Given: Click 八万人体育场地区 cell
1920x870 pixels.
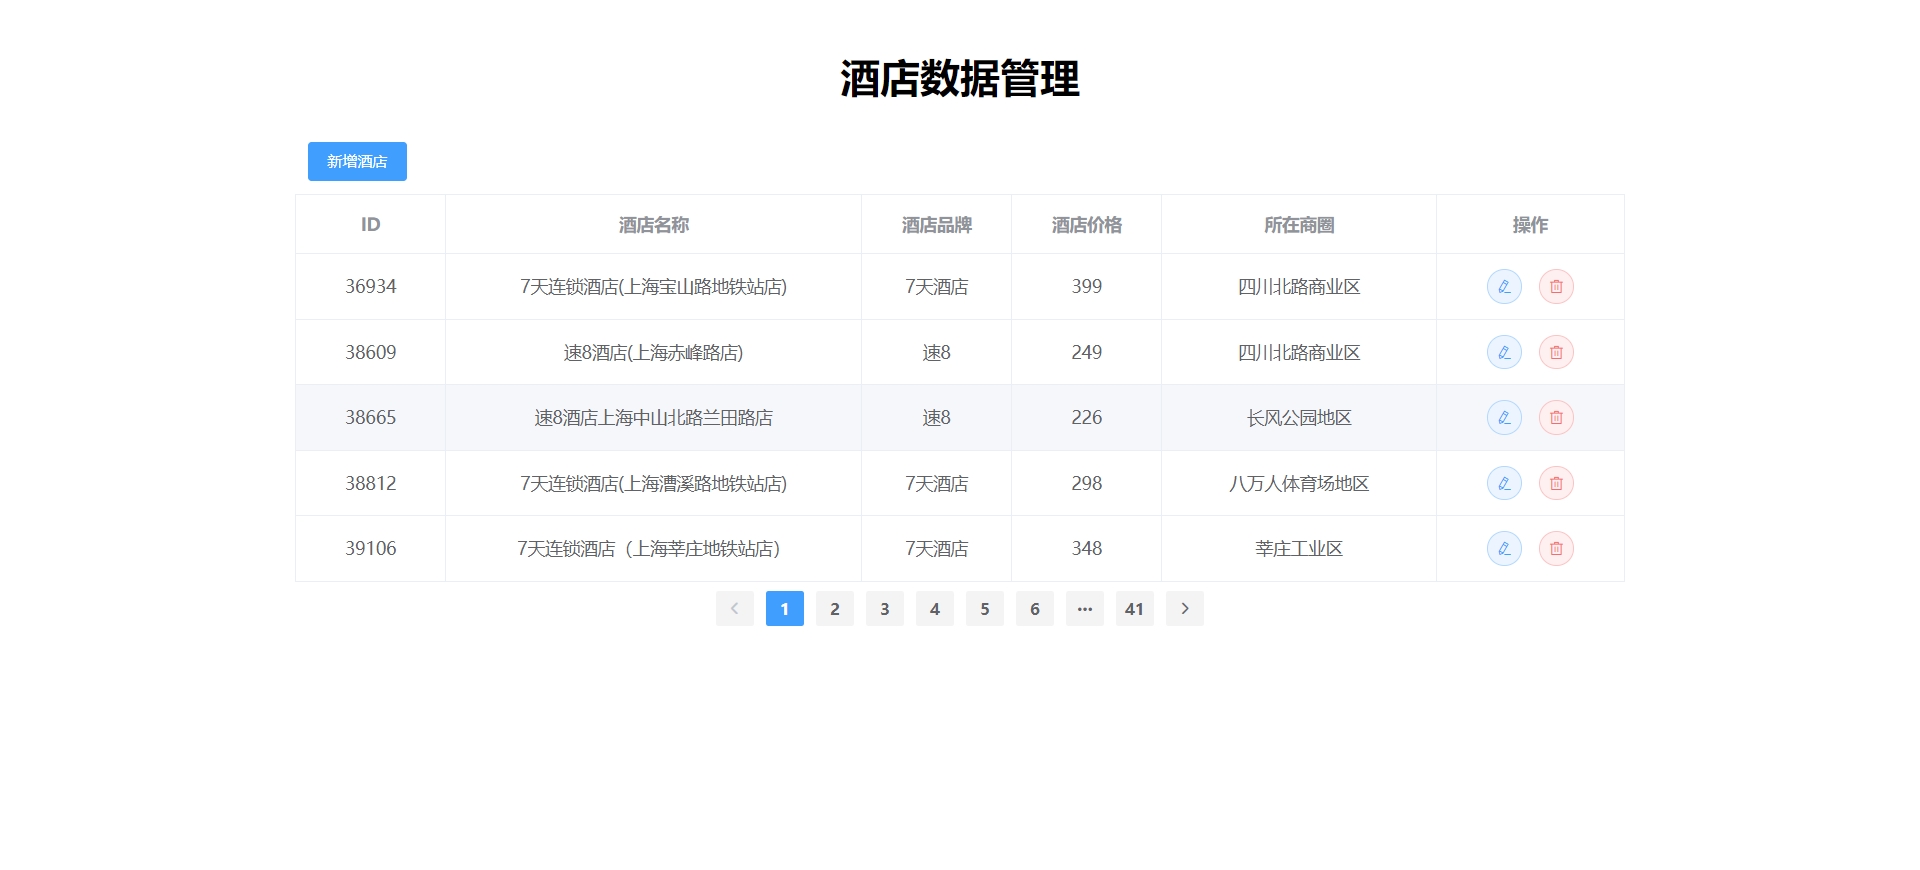Looking at the screenshot, I should click(1299, 483).
